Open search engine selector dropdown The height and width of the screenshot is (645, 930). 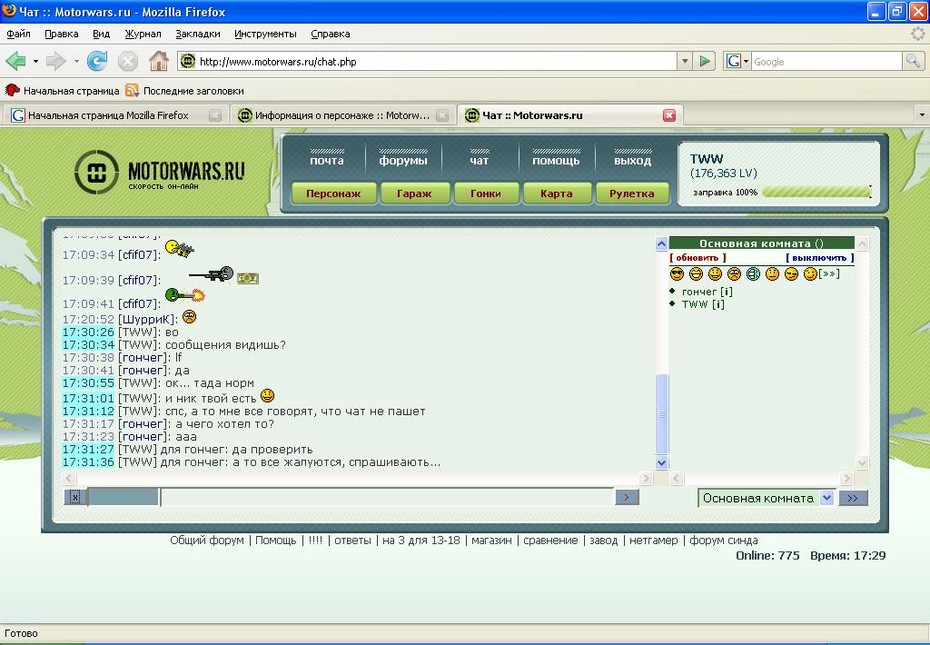[x=746, y=61]
